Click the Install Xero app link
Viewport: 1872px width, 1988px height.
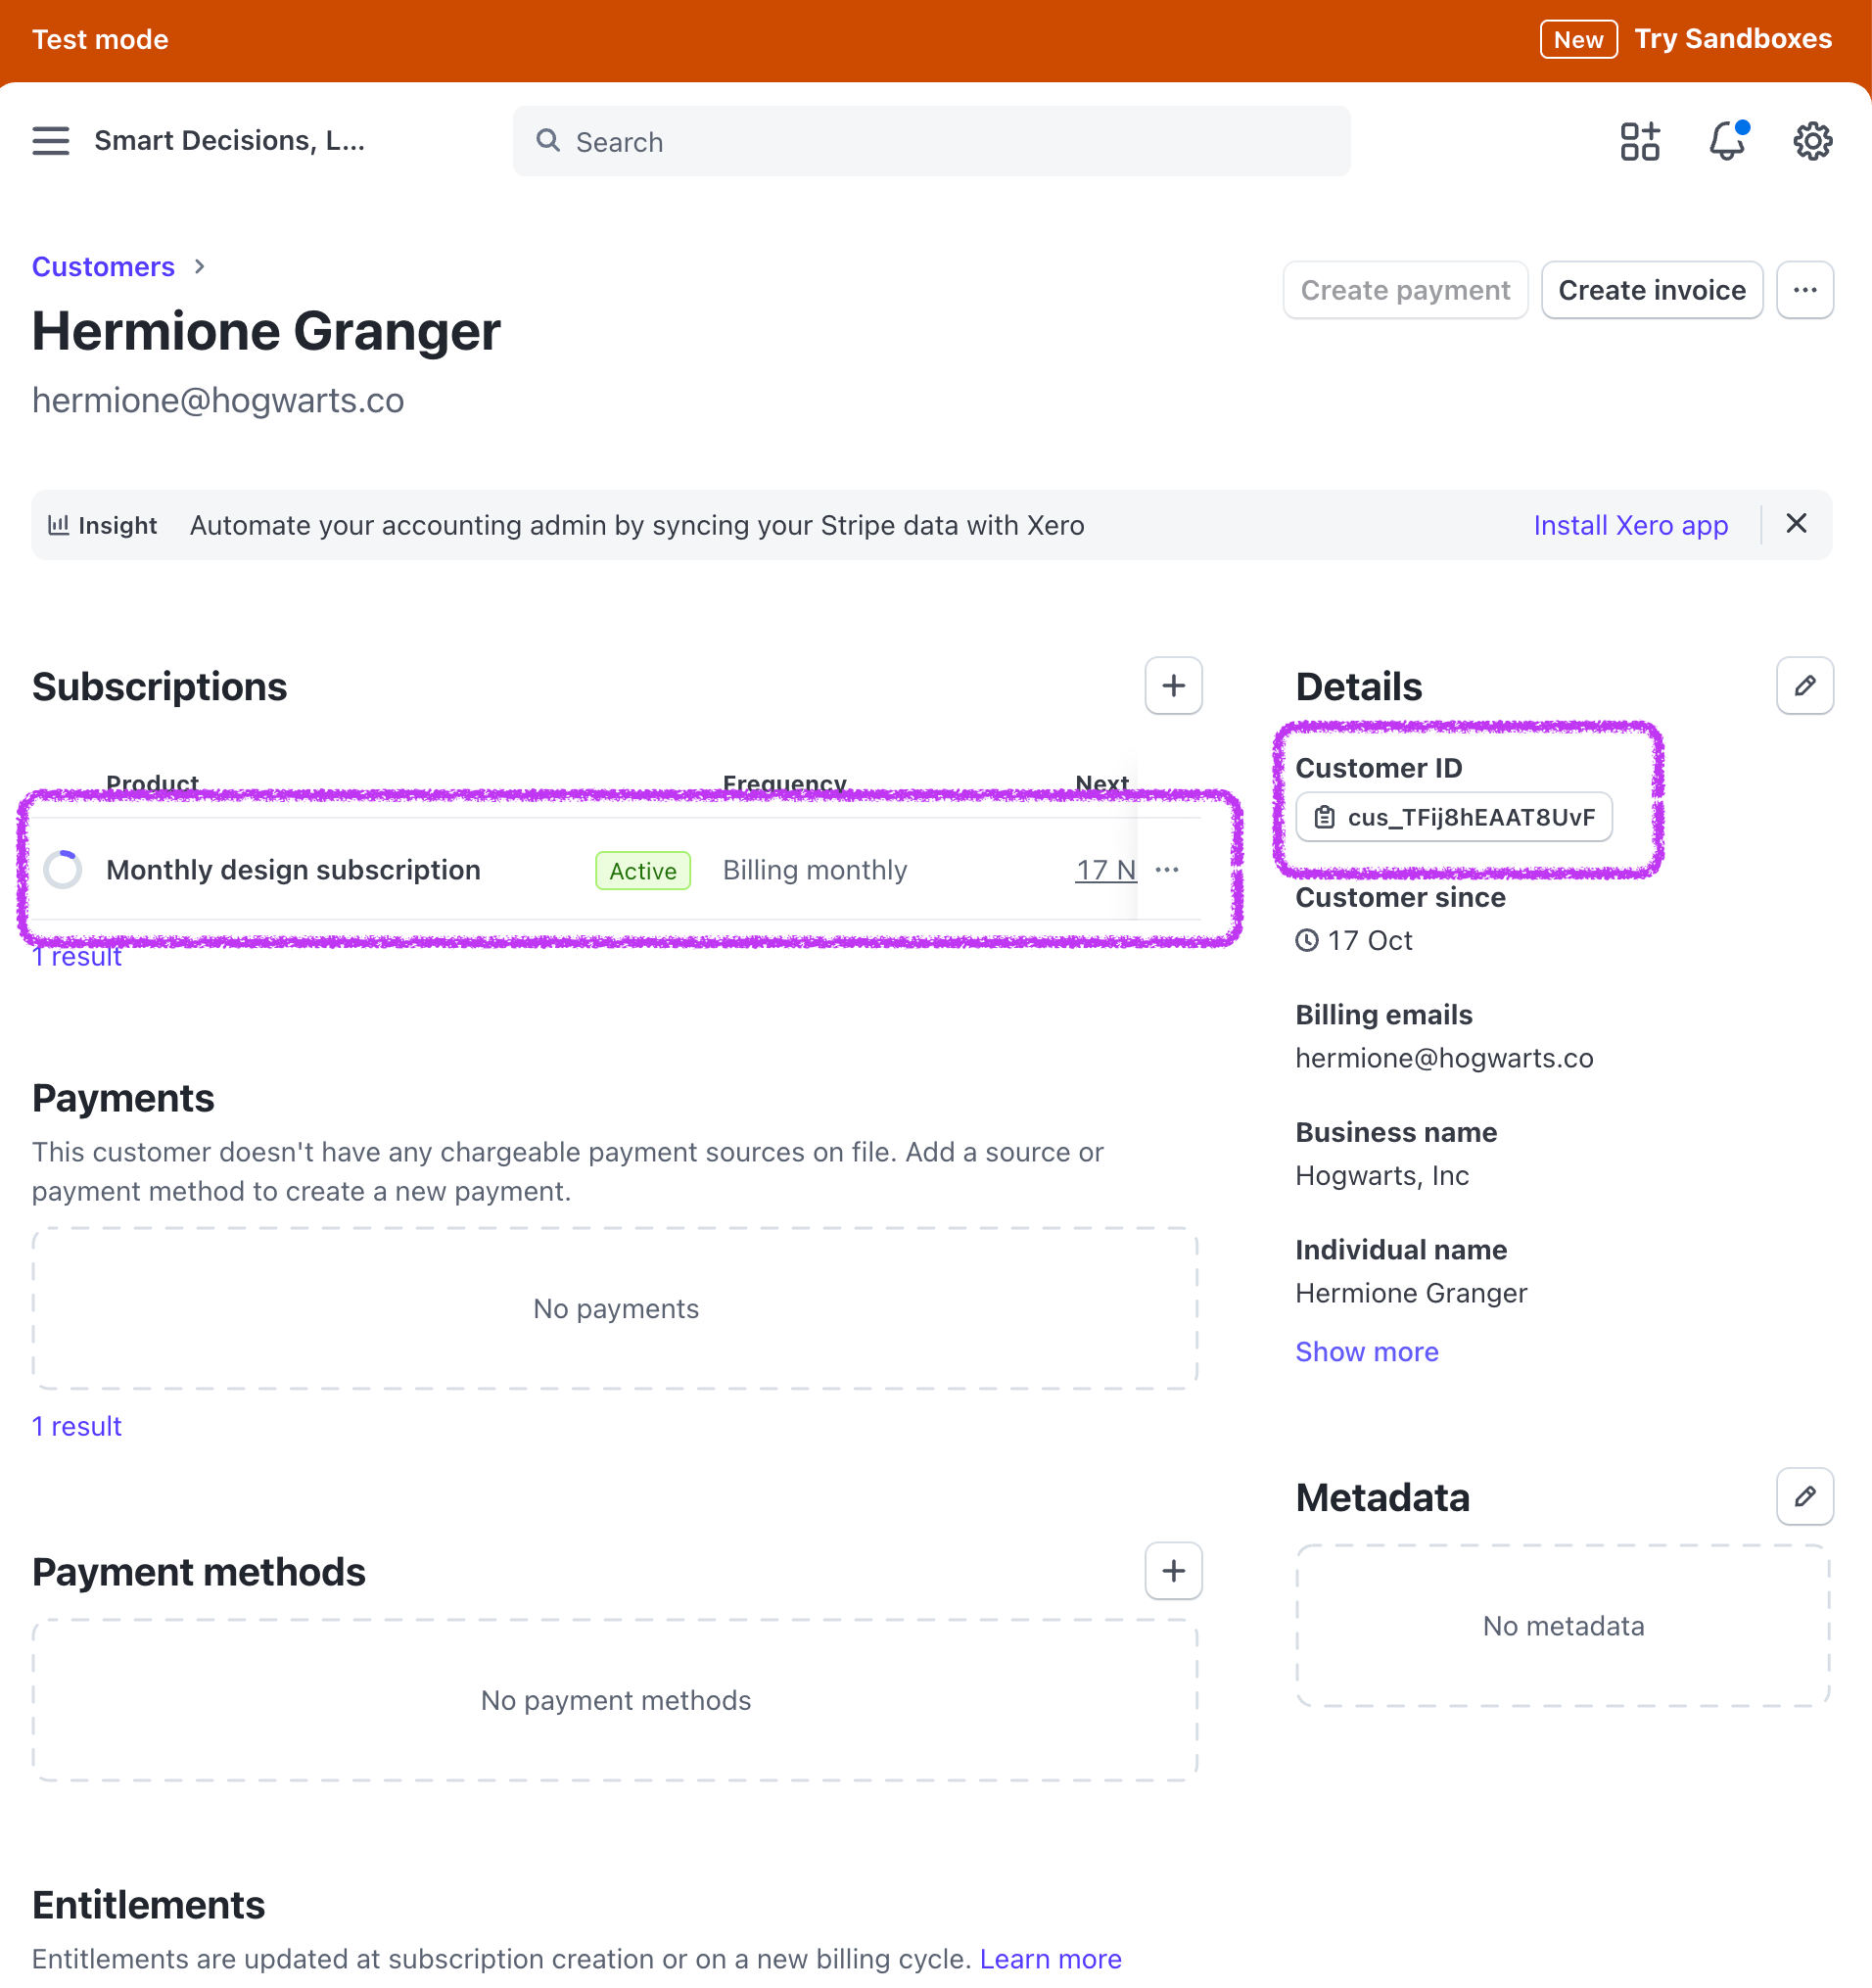pyautogui.click(x=1630, y=525)
